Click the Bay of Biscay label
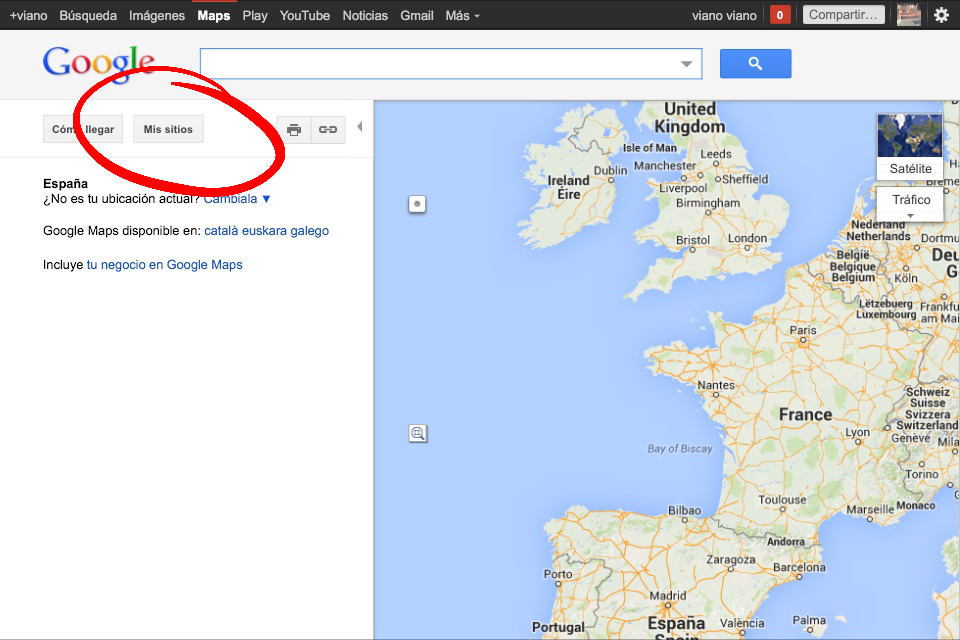This screenshot has height=640, width=960. [x=680, y=449]
